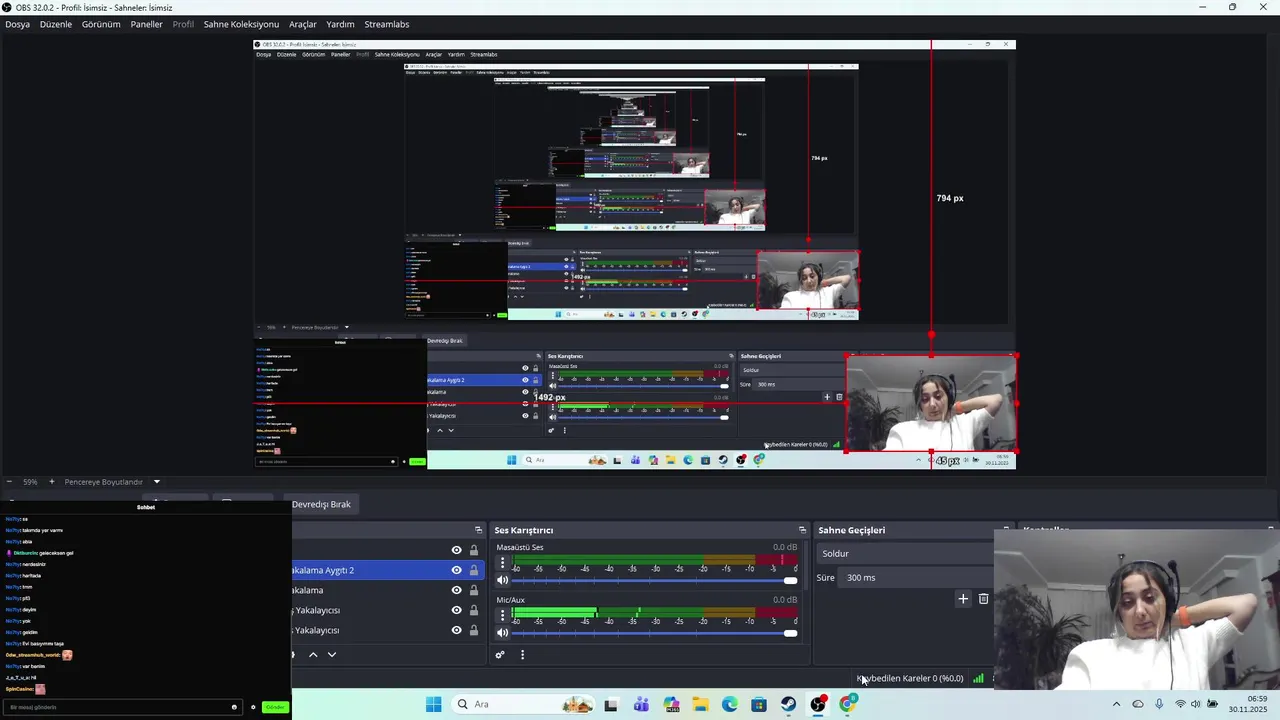Open the Dosya menu
1280x720 pixels.
tap(17, 24)
